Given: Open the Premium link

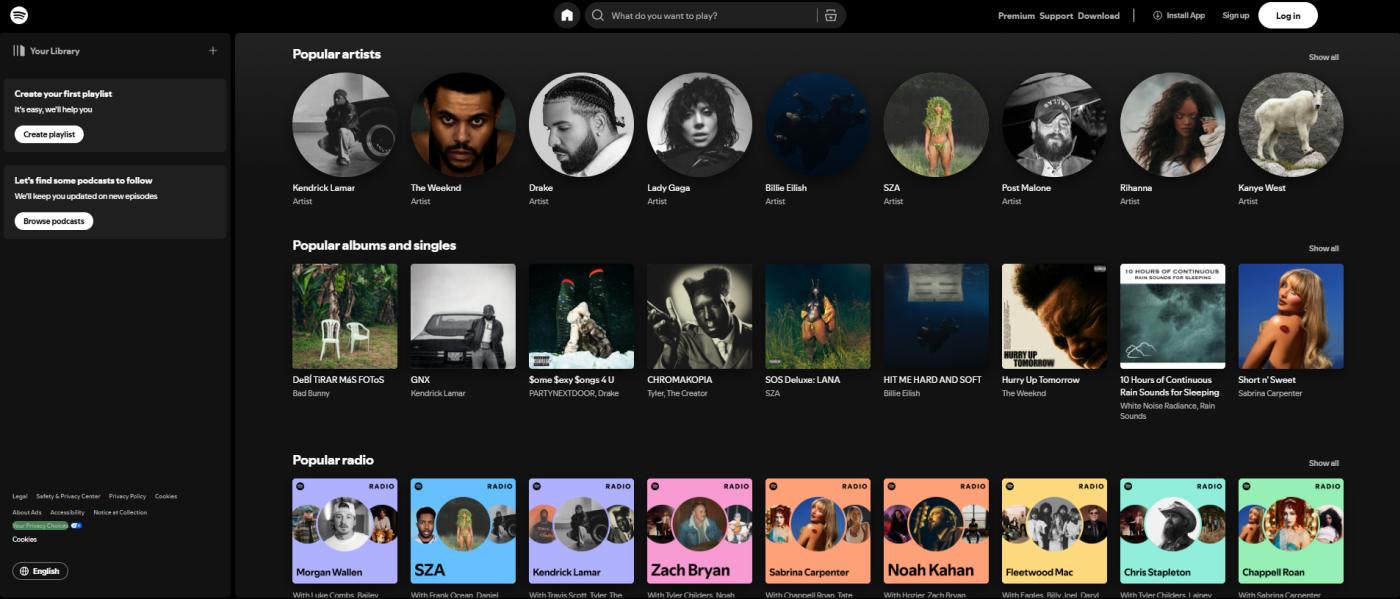Looking at the screenshot, I should click(x=1016, y=16).
